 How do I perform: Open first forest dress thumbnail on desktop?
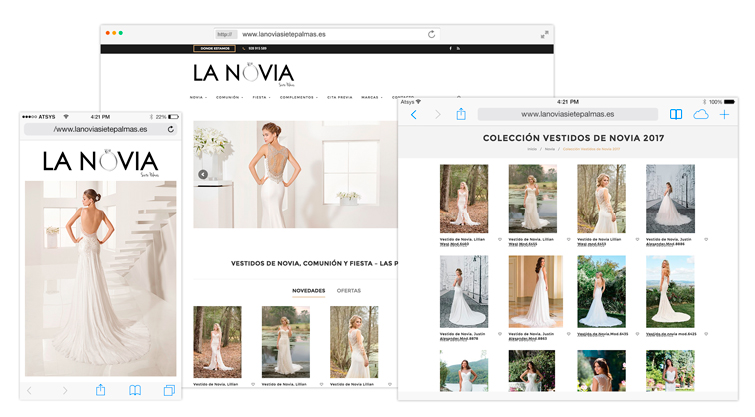(x=217, y=342)
